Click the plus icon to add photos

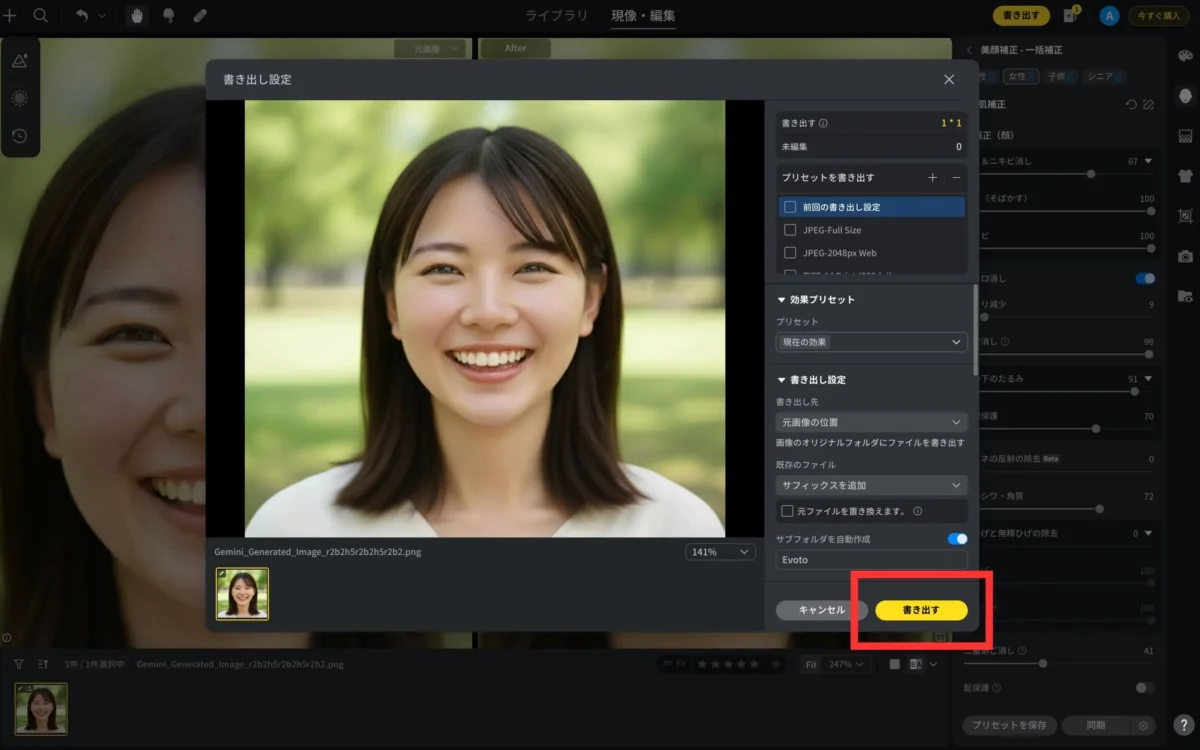coord(10,15)
